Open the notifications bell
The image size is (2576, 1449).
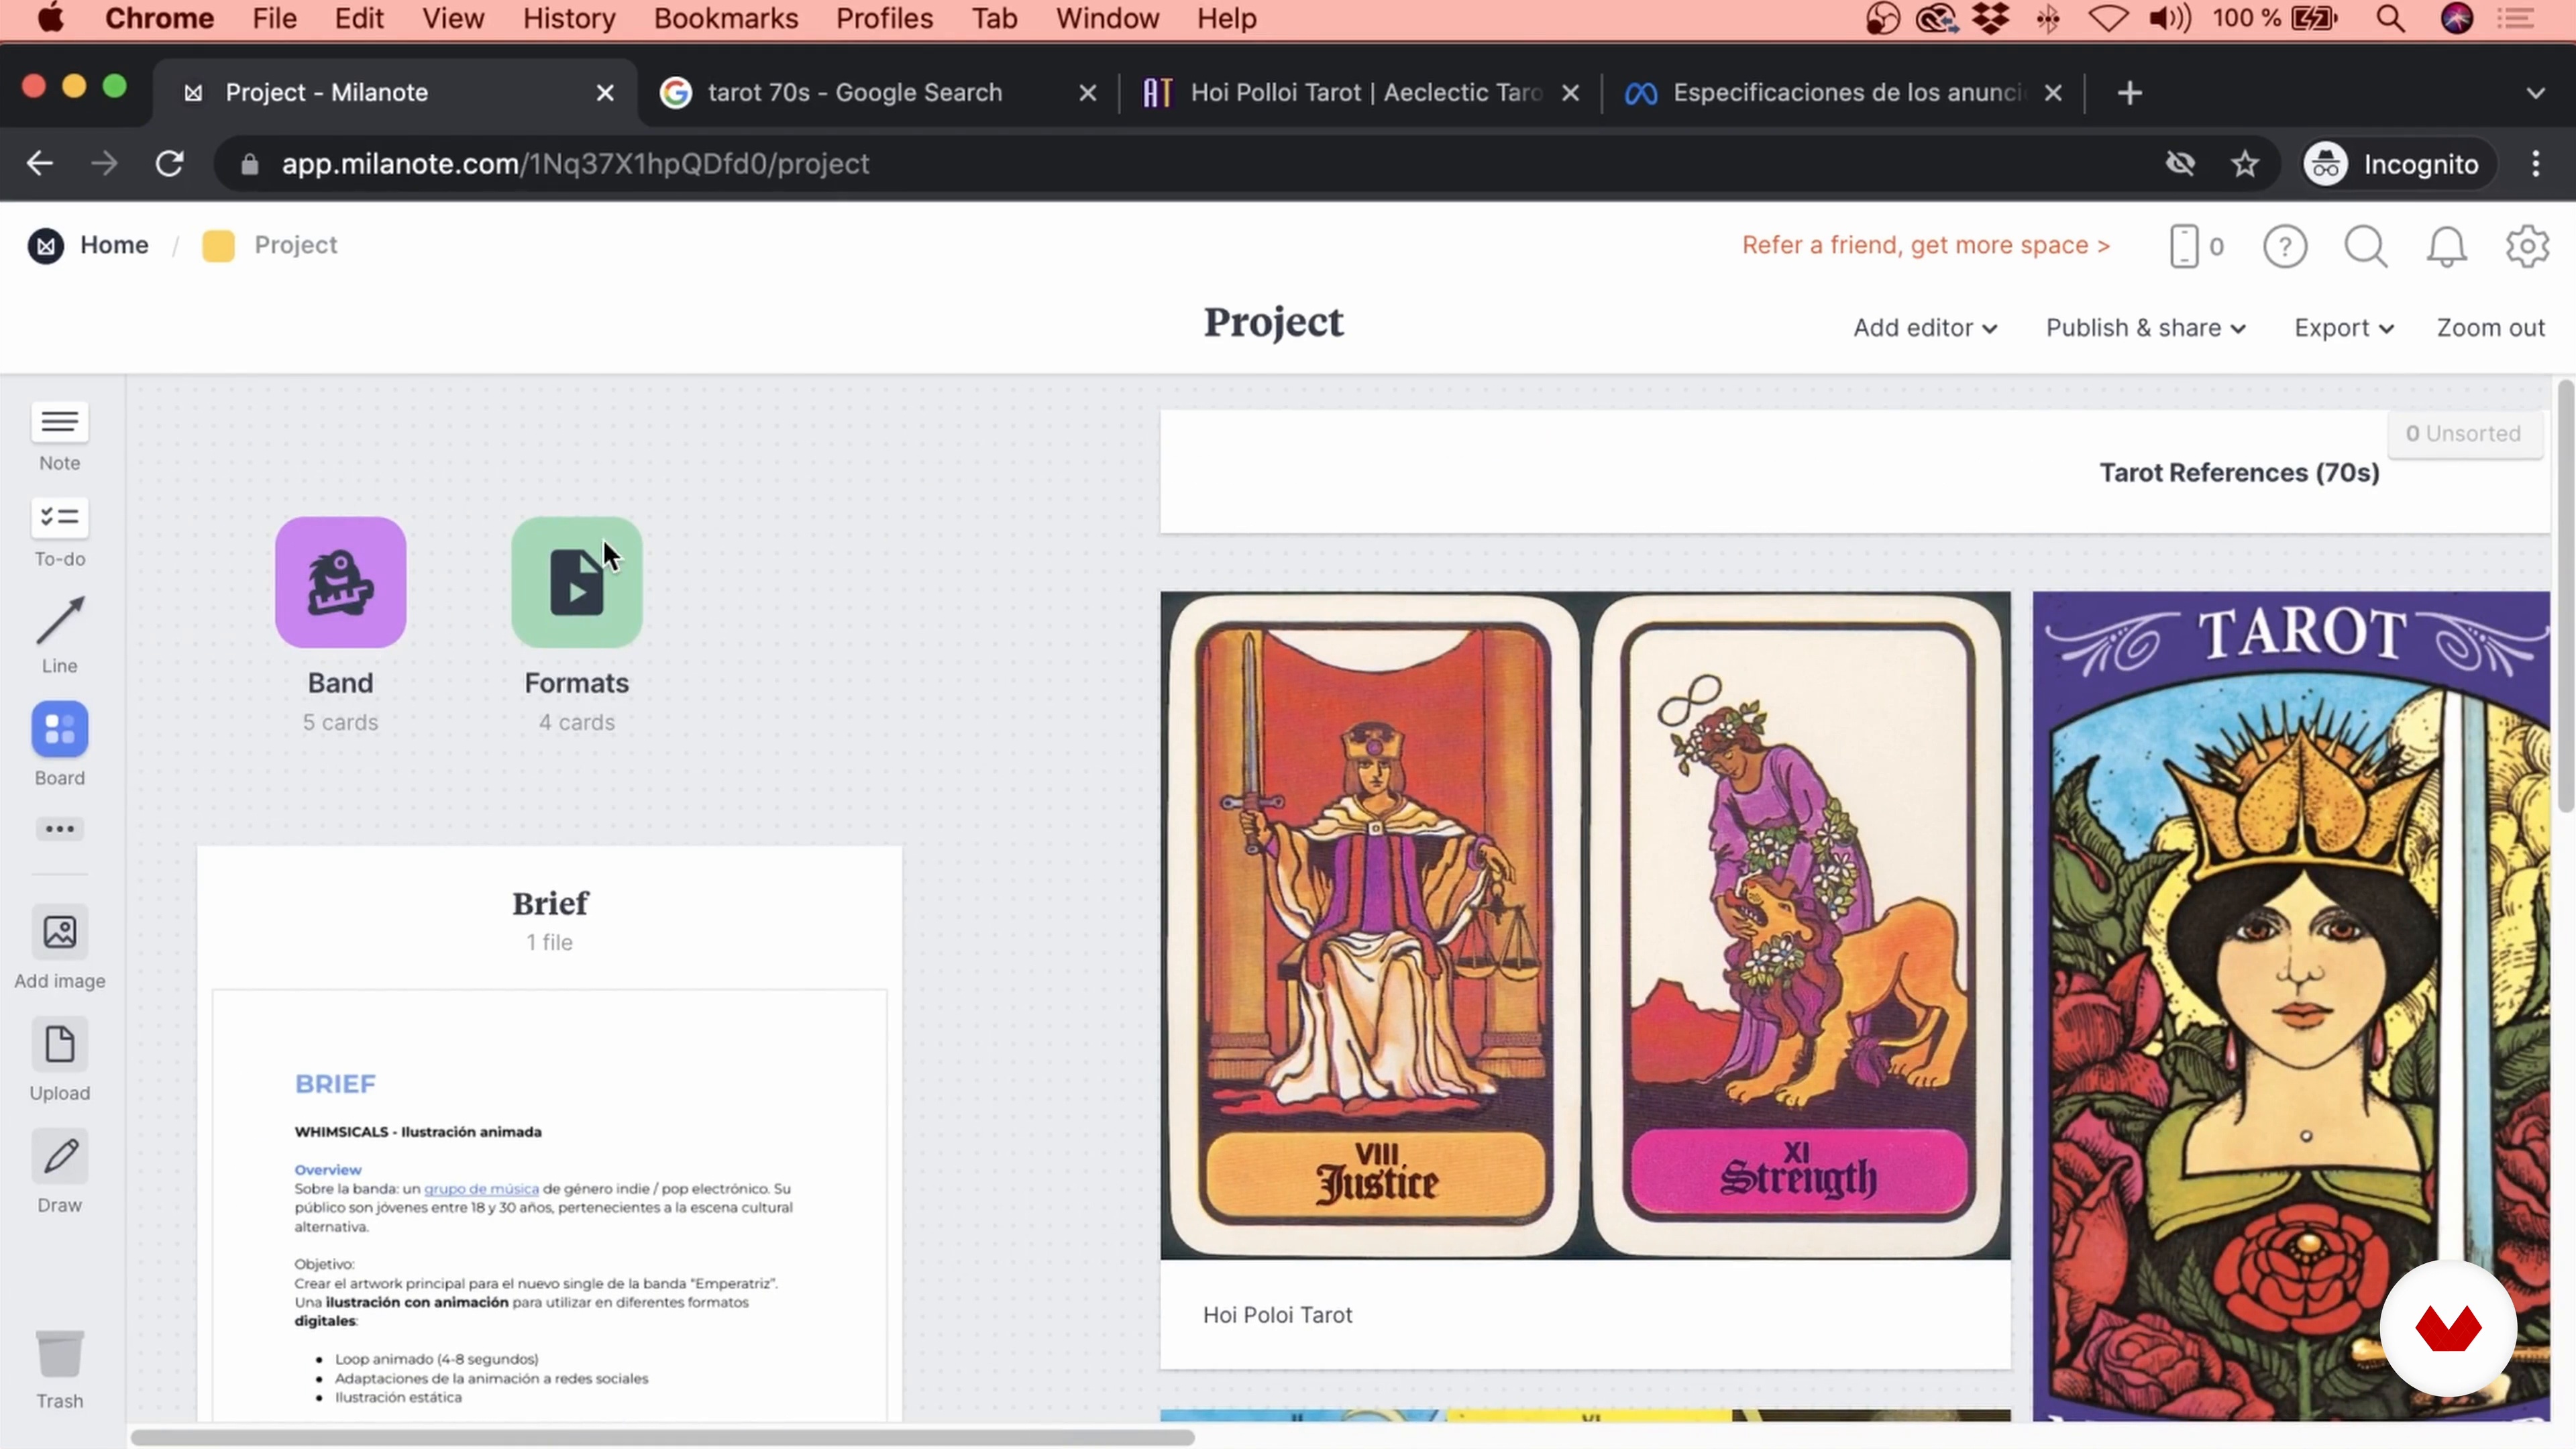coord(2446,246)
